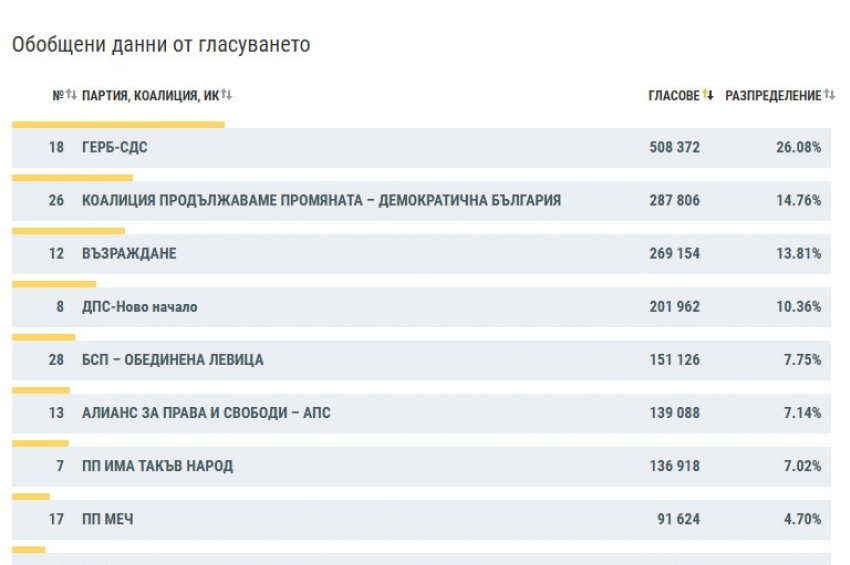Sort by РАЗПРЕДЕЛЕНИЕ header label

point(772,95)
